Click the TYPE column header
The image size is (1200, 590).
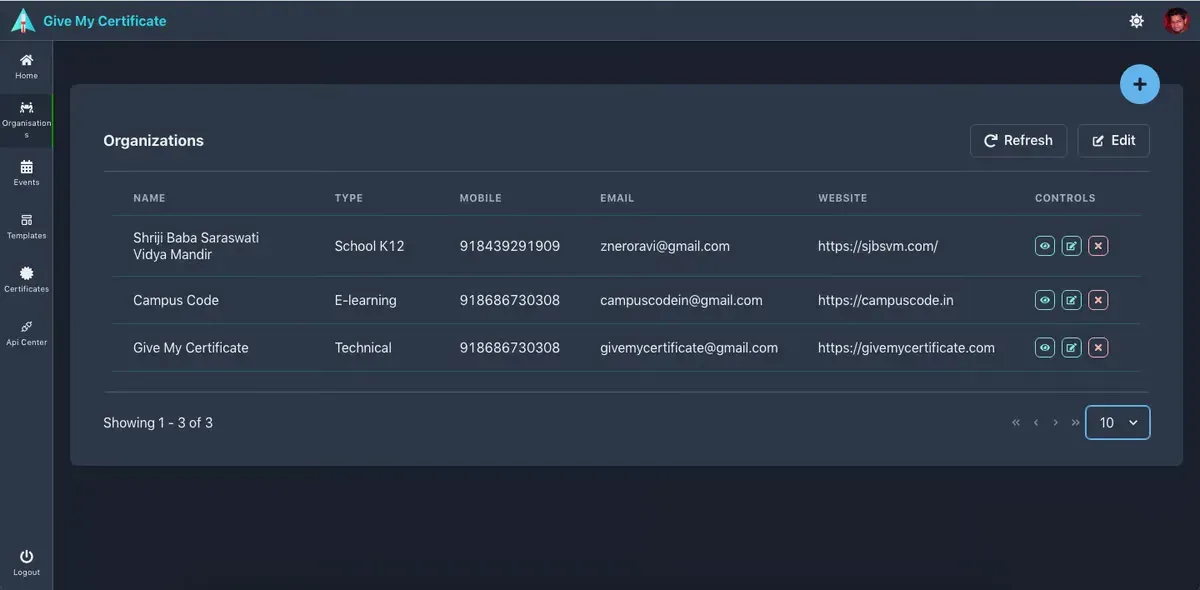(x=348, y=198)
